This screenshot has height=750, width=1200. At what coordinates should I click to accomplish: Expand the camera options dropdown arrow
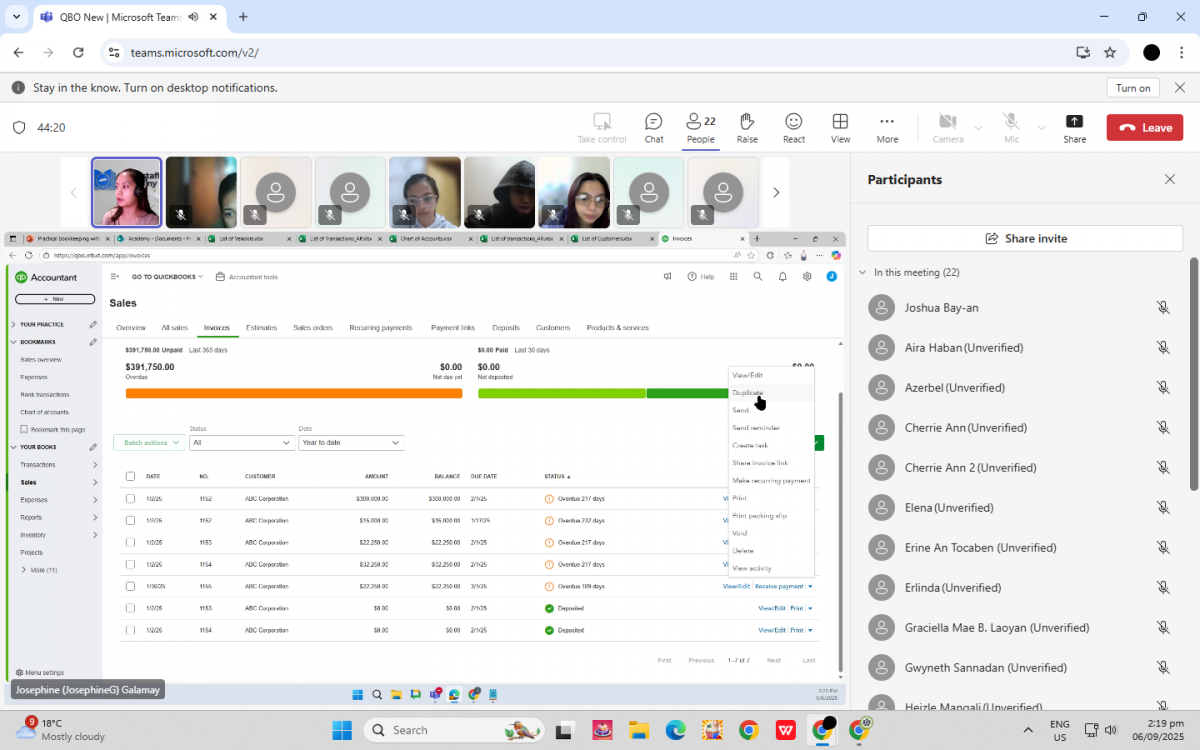(x=978, y=128)
